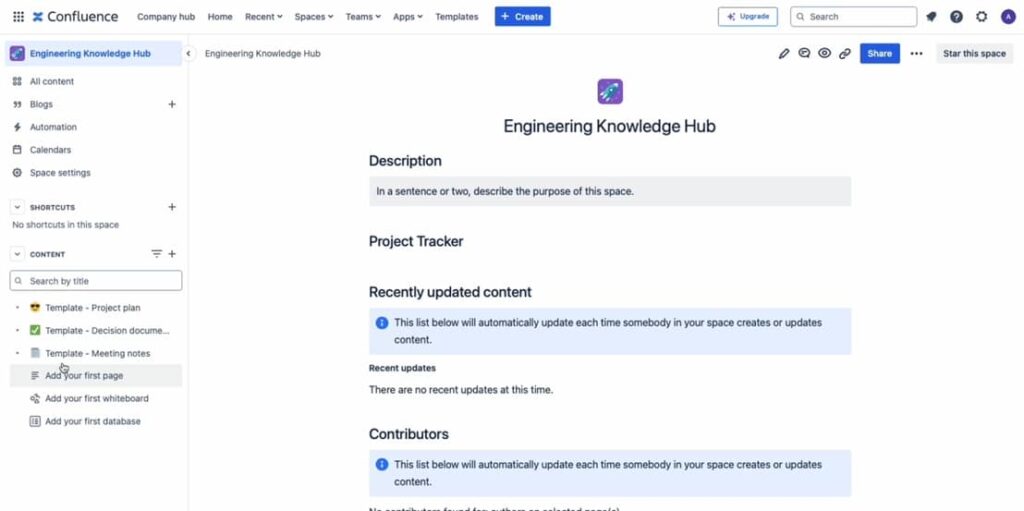Collapse the Shortcuts section chevron
This screenshot has width=1024, height=511.
[18, 207]
